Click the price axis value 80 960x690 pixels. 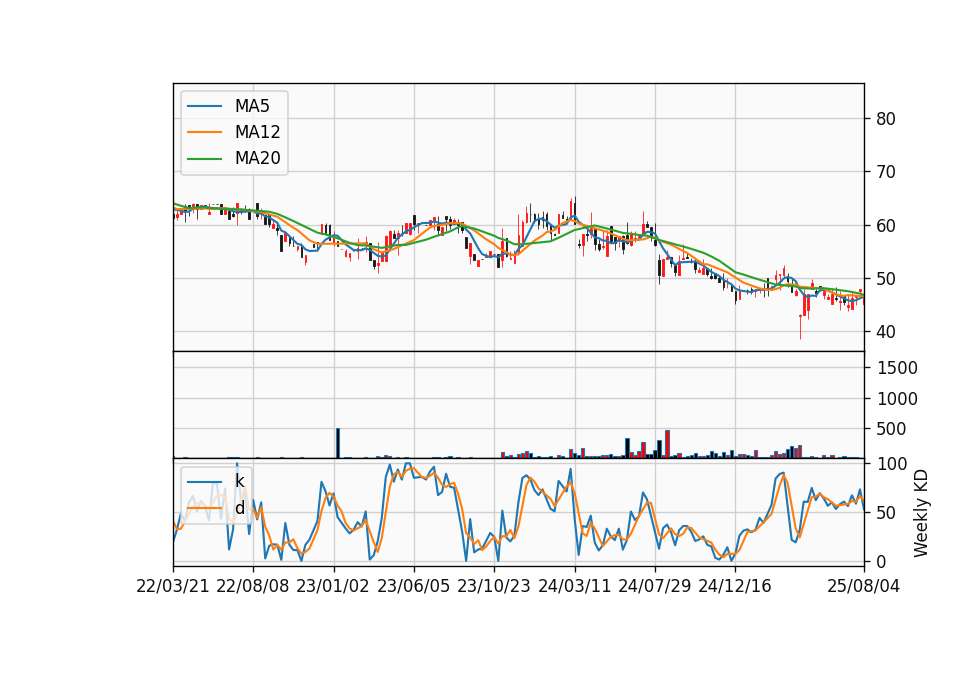pos(885,119)
